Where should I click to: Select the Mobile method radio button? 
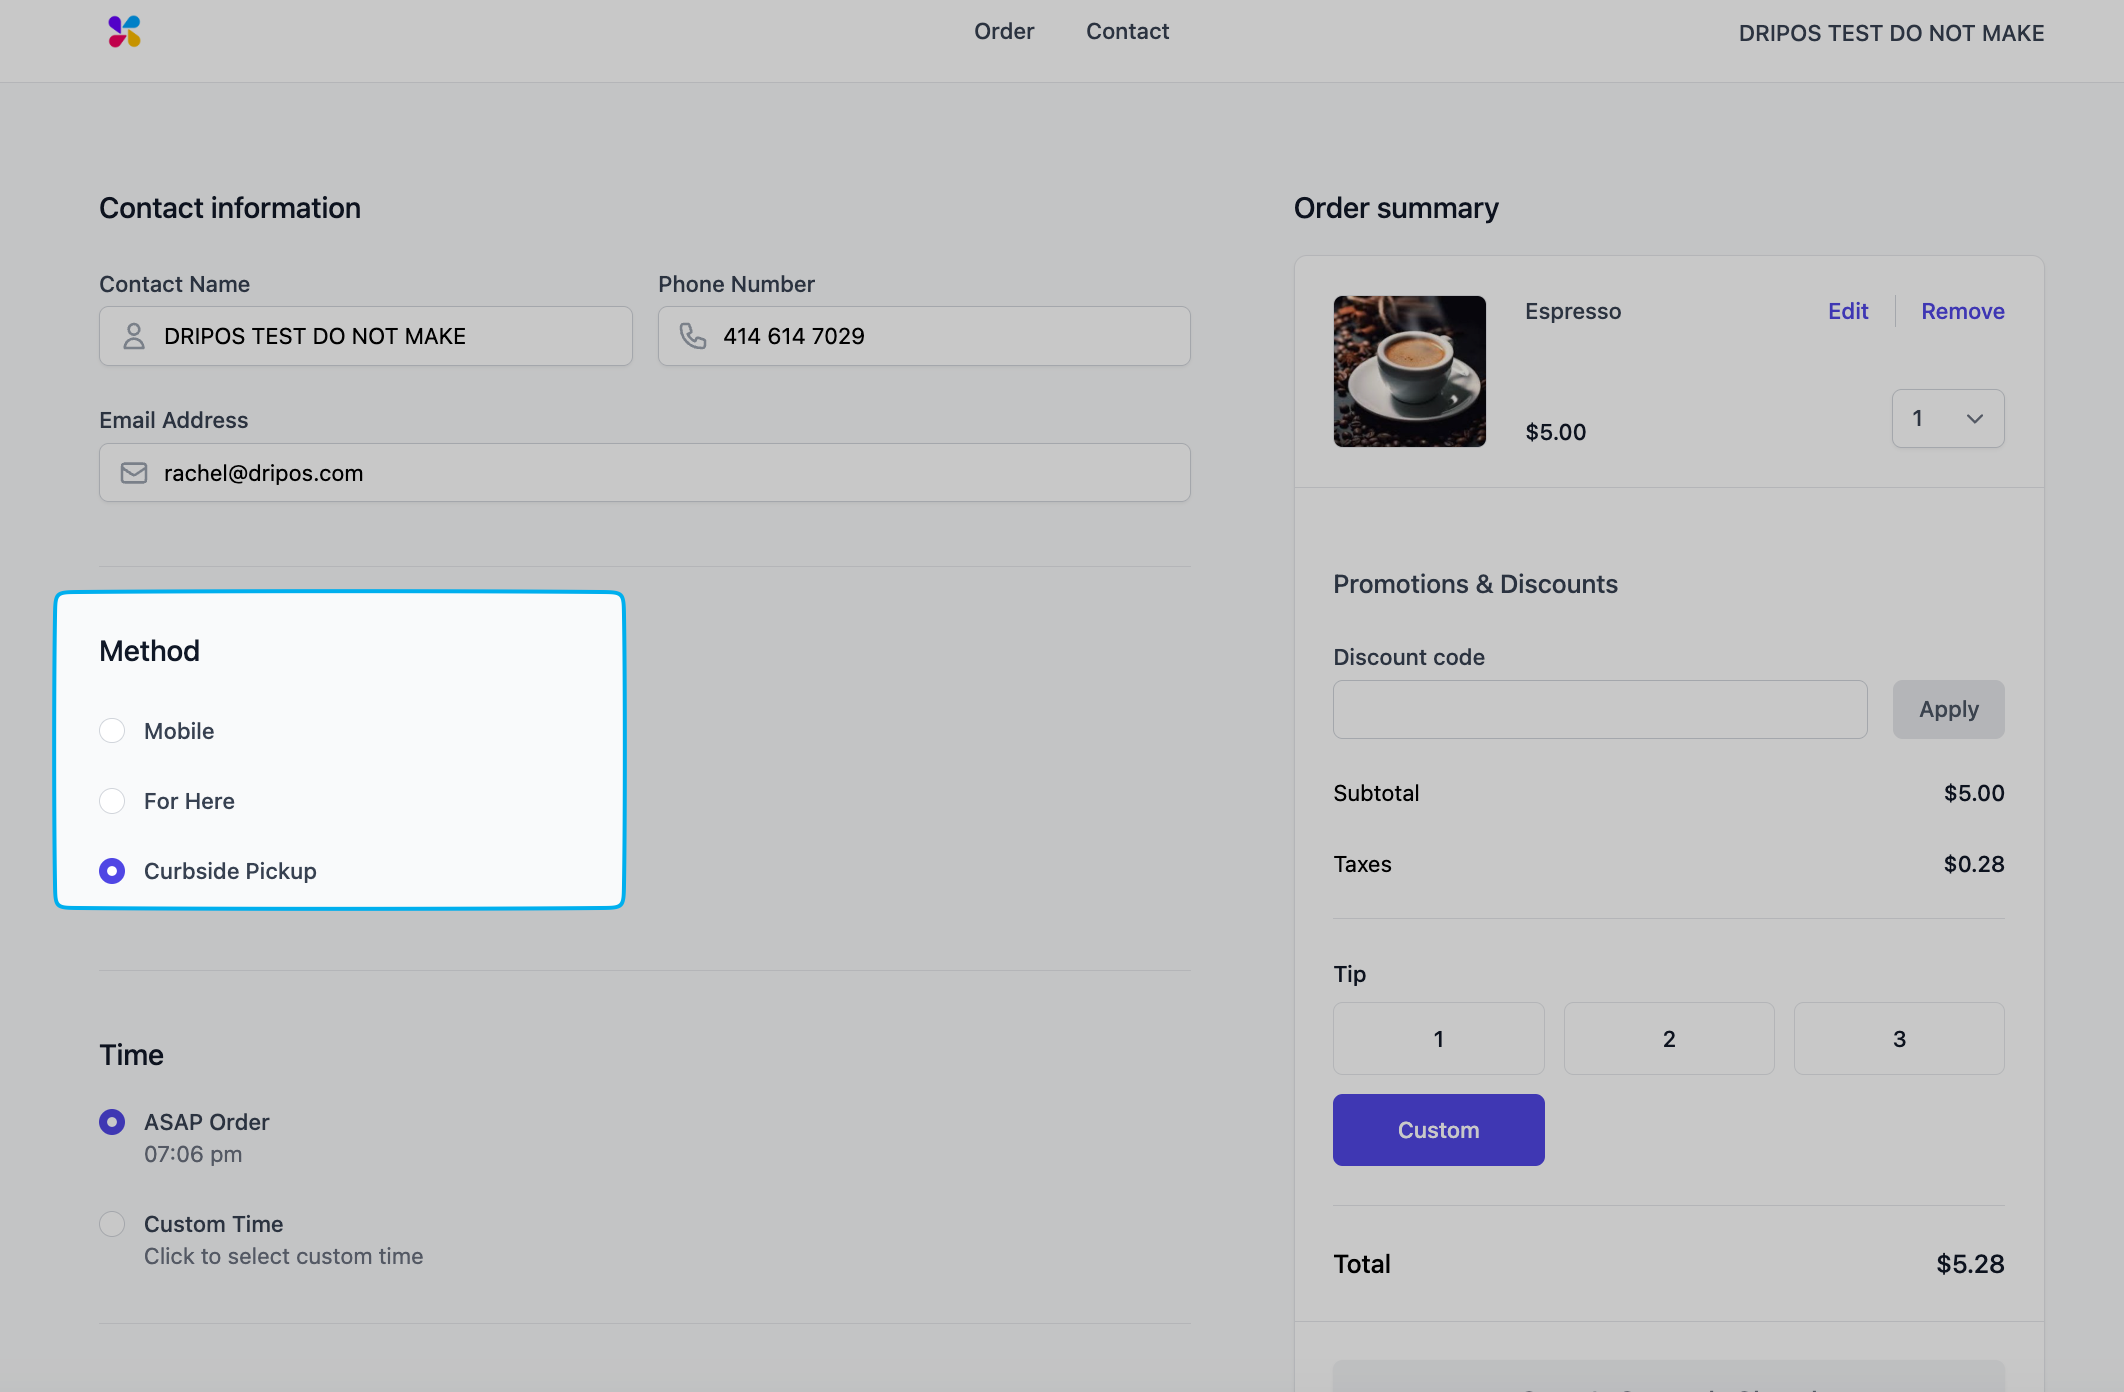(112, 731)
